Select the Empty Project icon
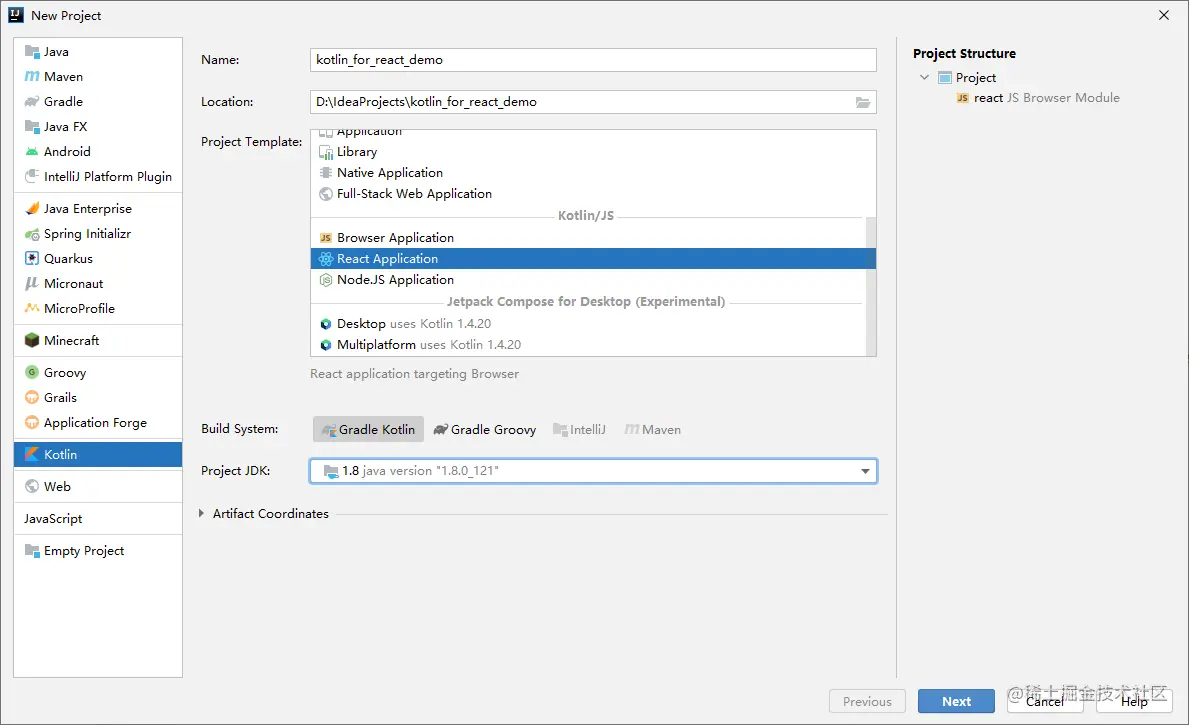This screenshot has width=1189, height=725. point(32,551)
